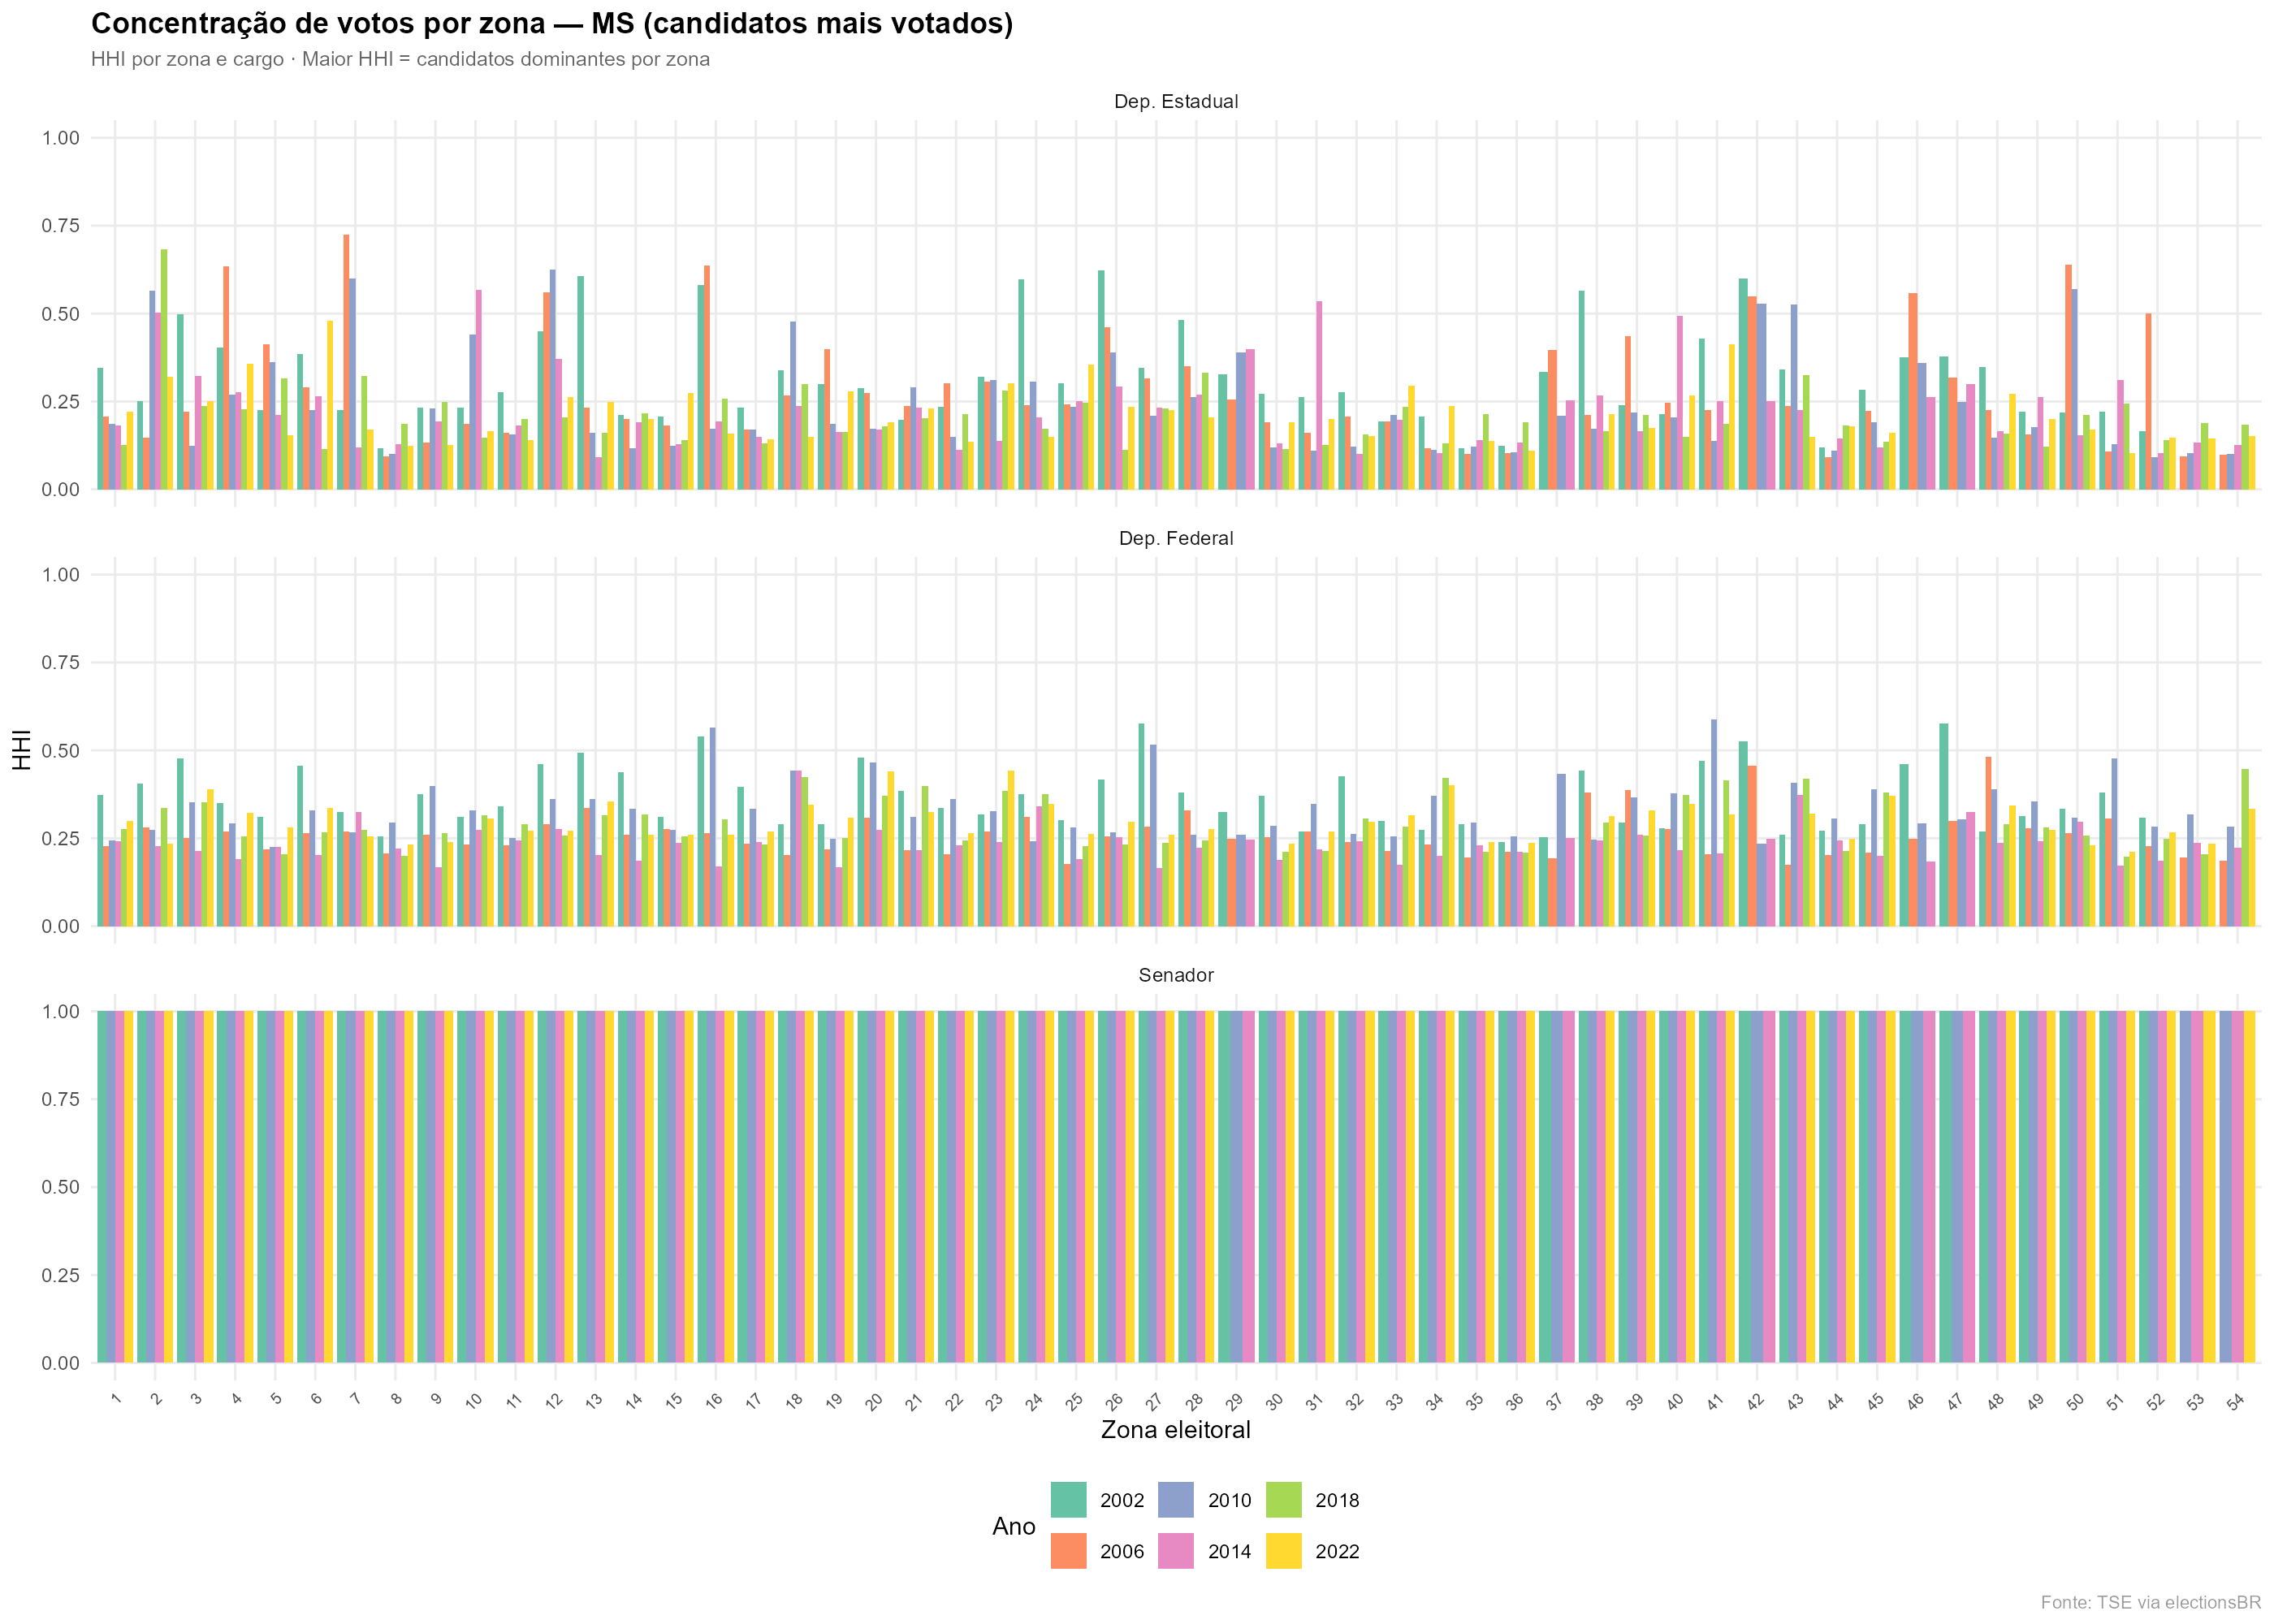This screenshot has width=2274, height=1624.
Task: Click the 2002 green legend swatch
Action: 1068,1500
